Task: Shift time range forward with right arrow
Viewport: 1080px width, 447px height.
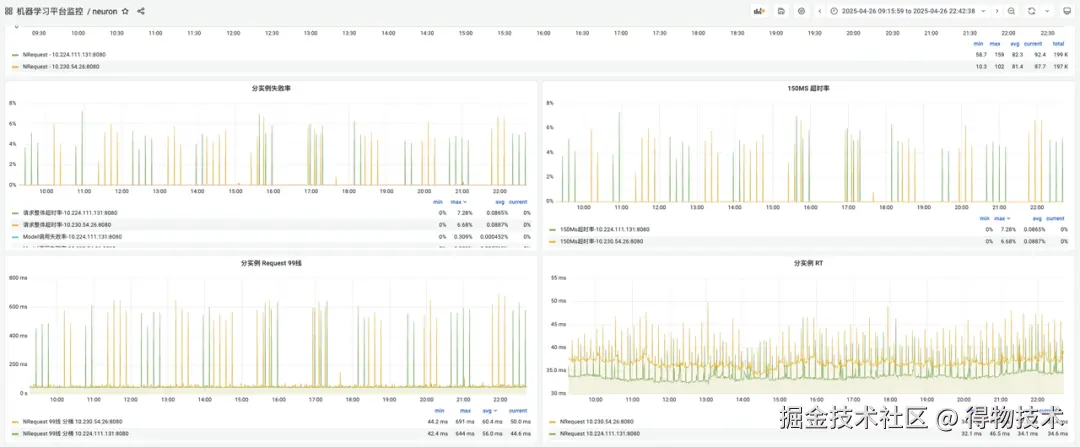Action: [x=997, y=11]
